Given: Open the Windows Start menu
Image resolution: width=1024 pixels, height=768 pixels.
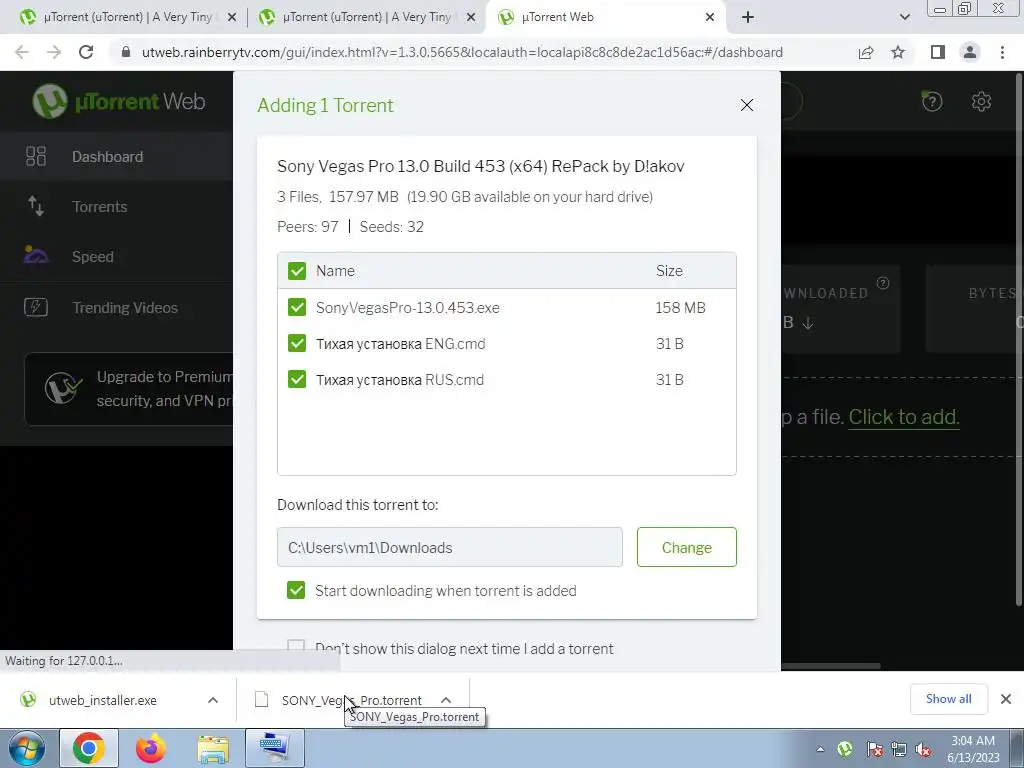Looking at the screenshot, I should click(x=27, y=748).
